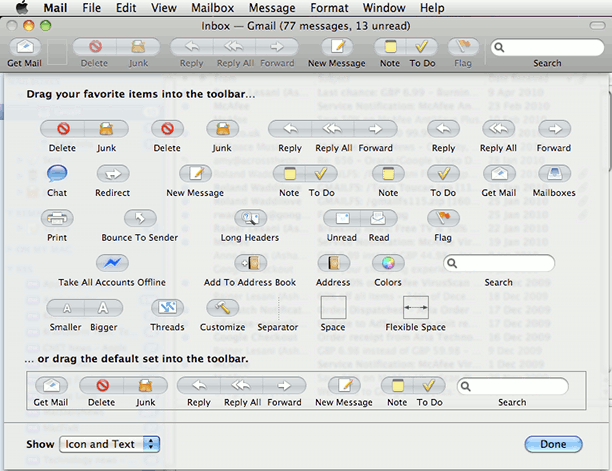Choose Add To Address Book icon
This screenshot has width=612, height=471.
point(250,263)
